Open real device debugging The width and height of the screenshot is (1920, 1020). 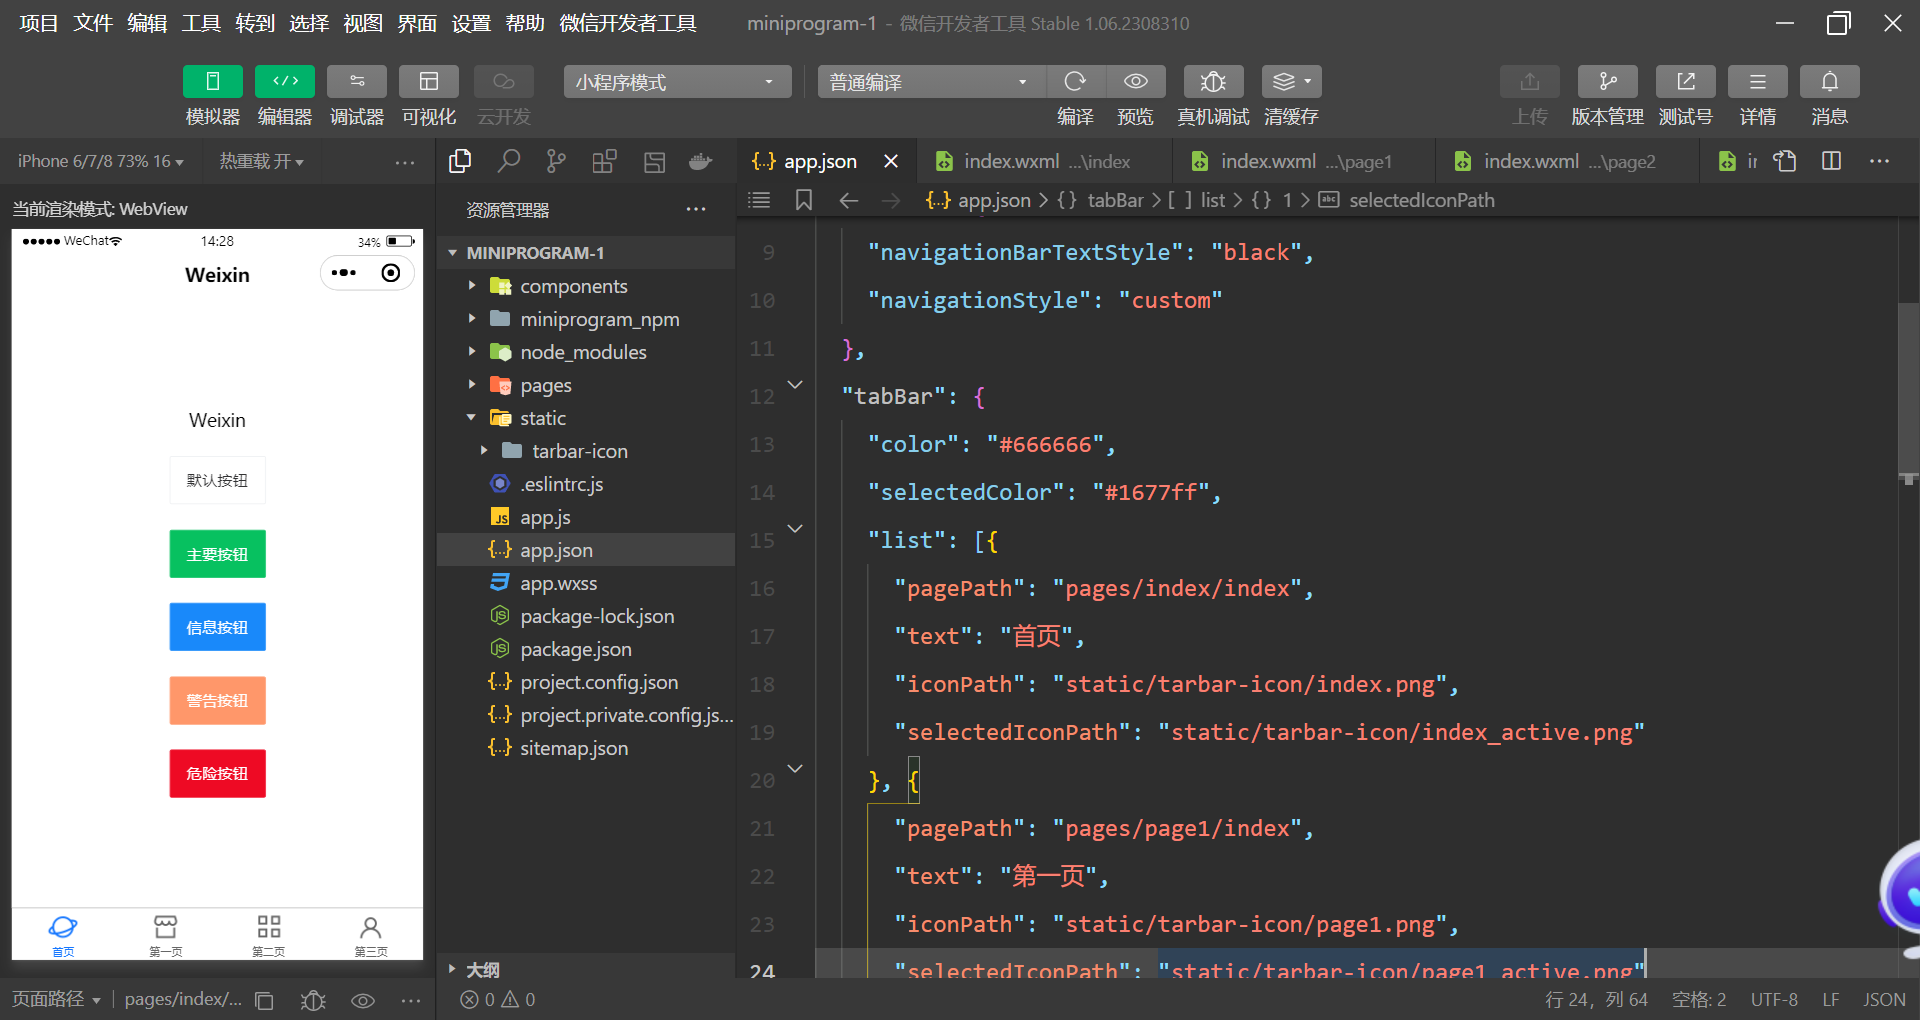tap(1213, 82)
